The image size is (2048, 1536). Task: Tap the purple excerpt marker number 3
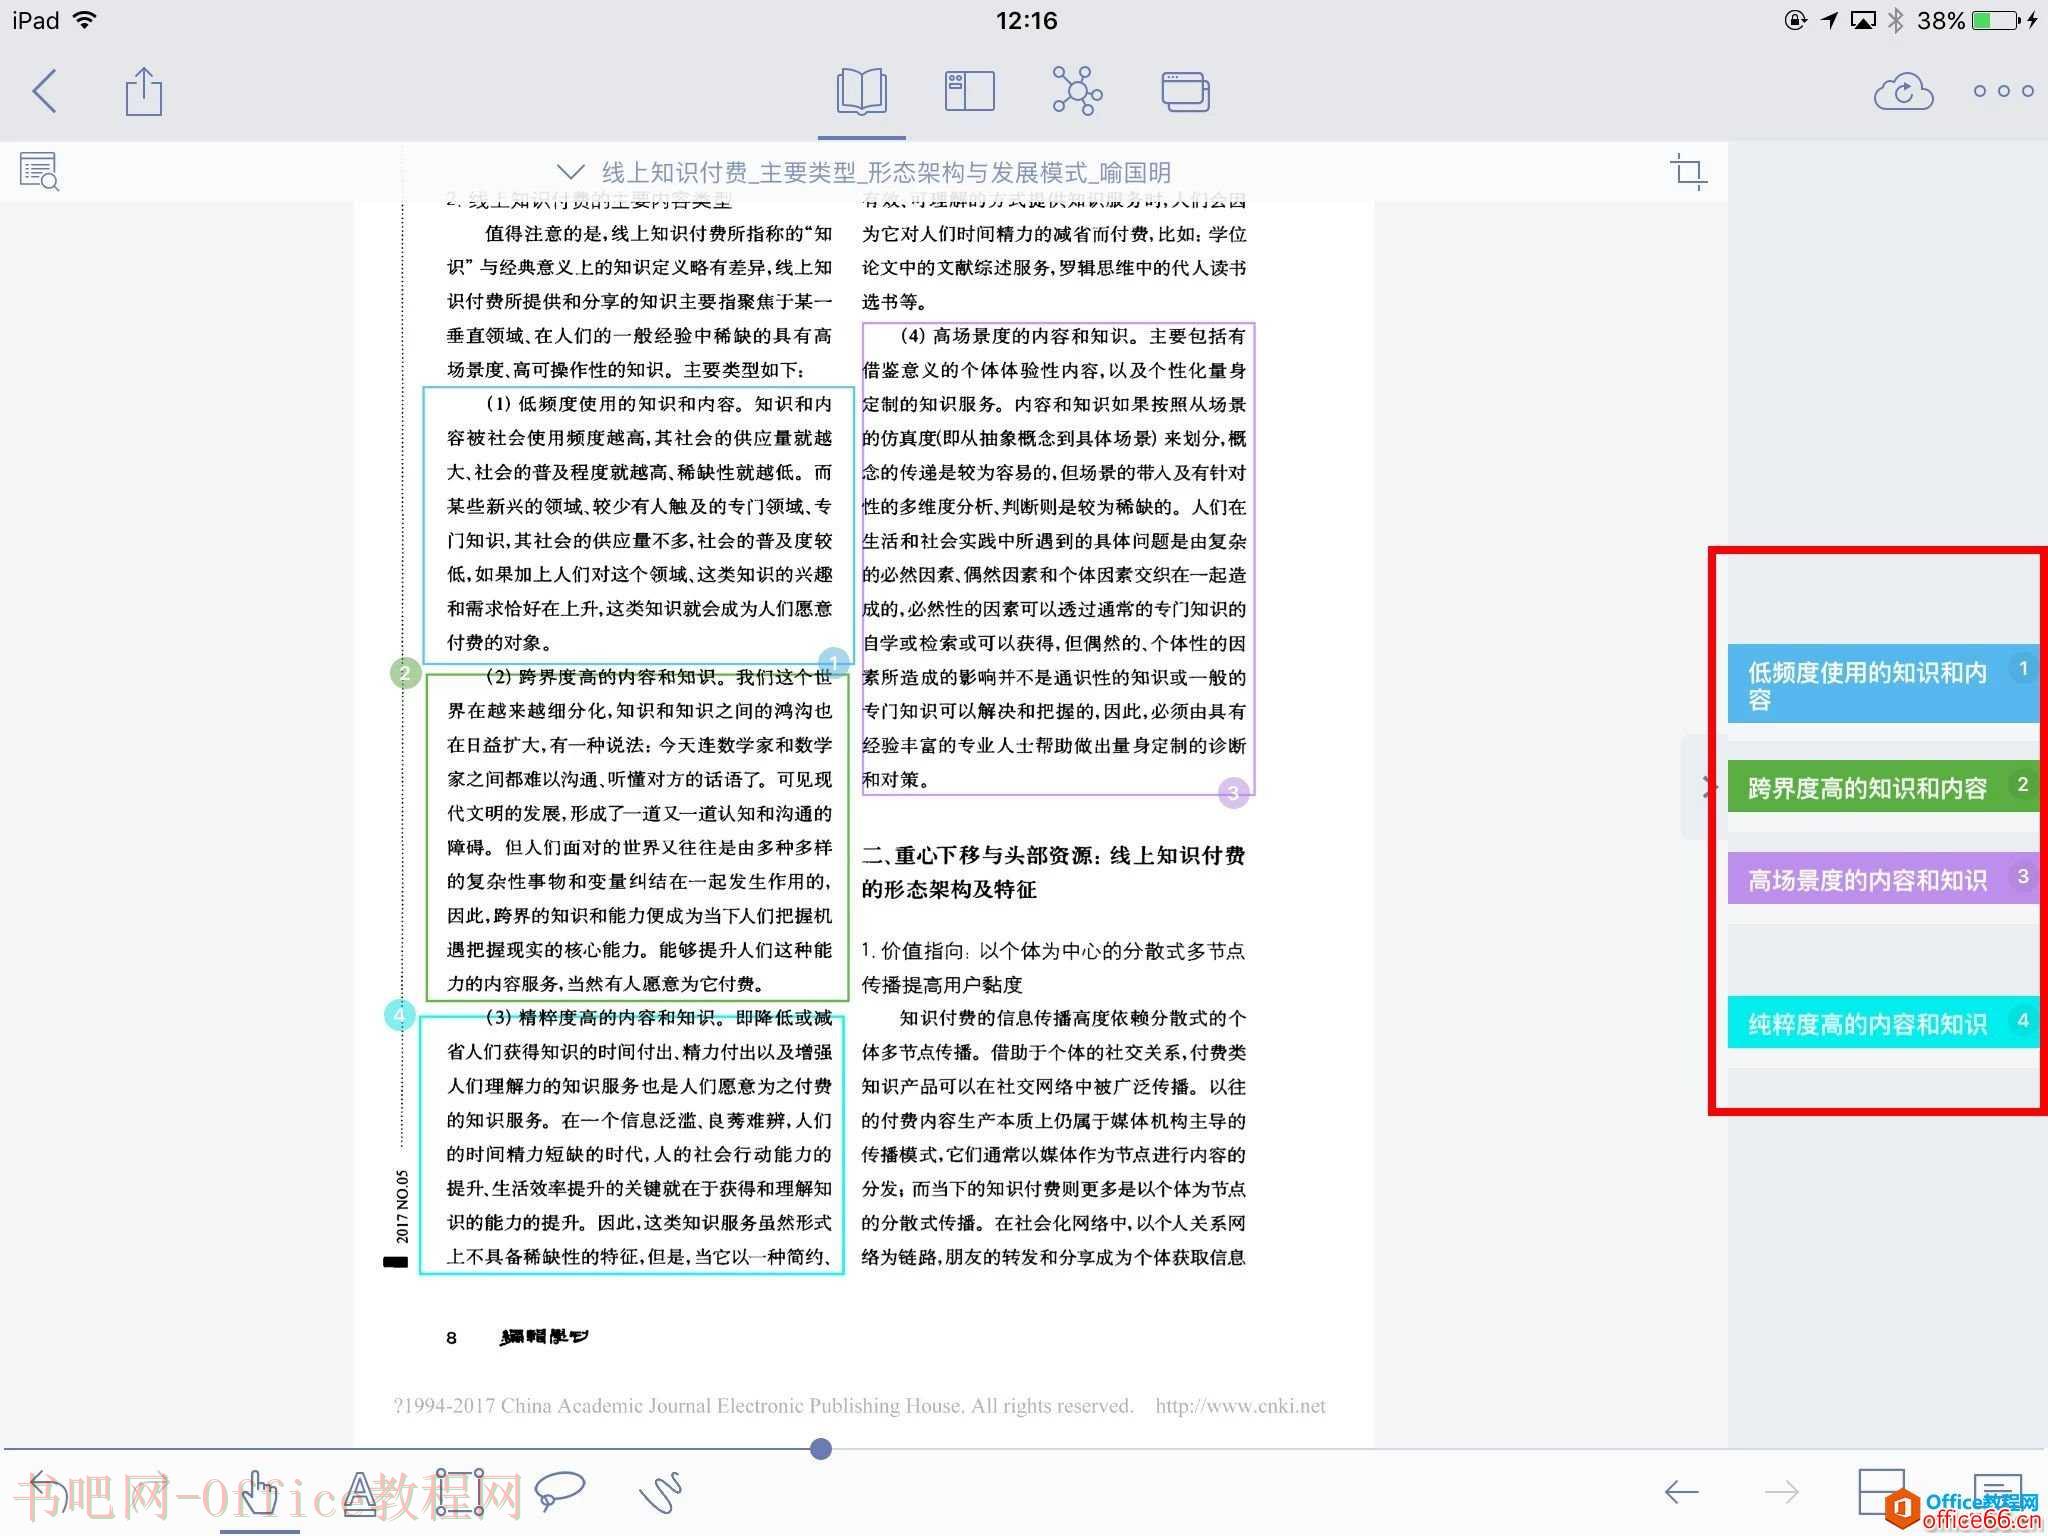1233,793
